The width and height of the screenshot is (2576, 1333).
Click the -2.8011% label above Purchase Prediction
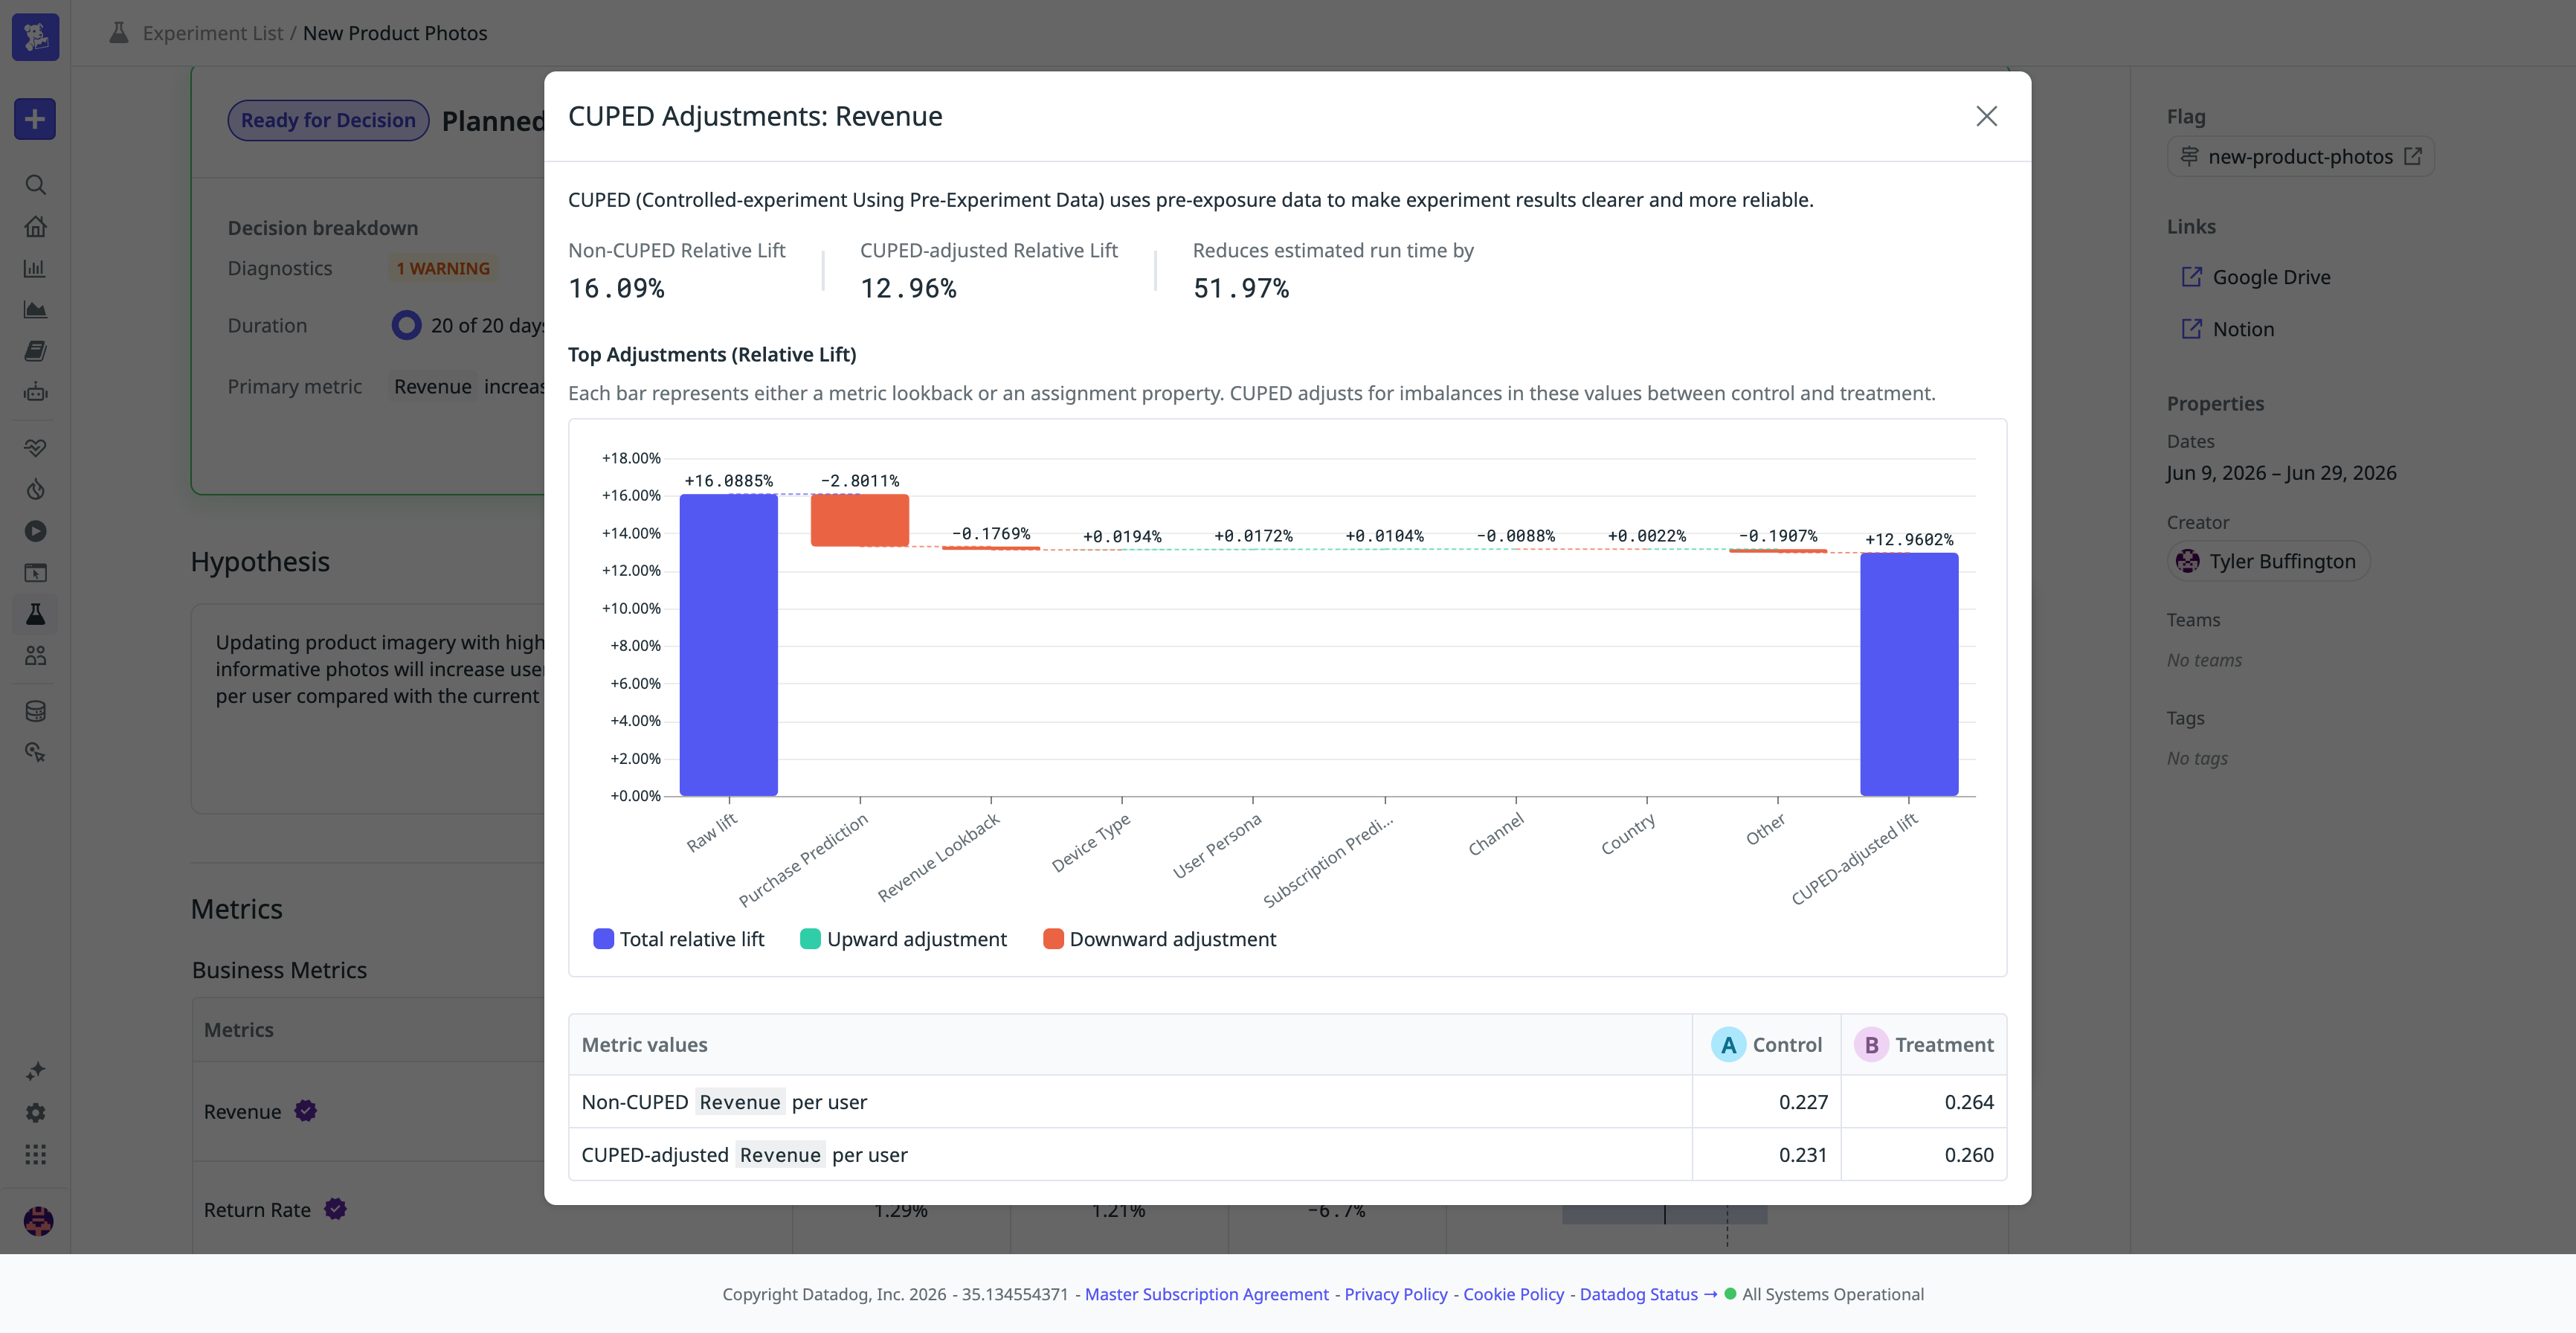(x=860, y=481)
